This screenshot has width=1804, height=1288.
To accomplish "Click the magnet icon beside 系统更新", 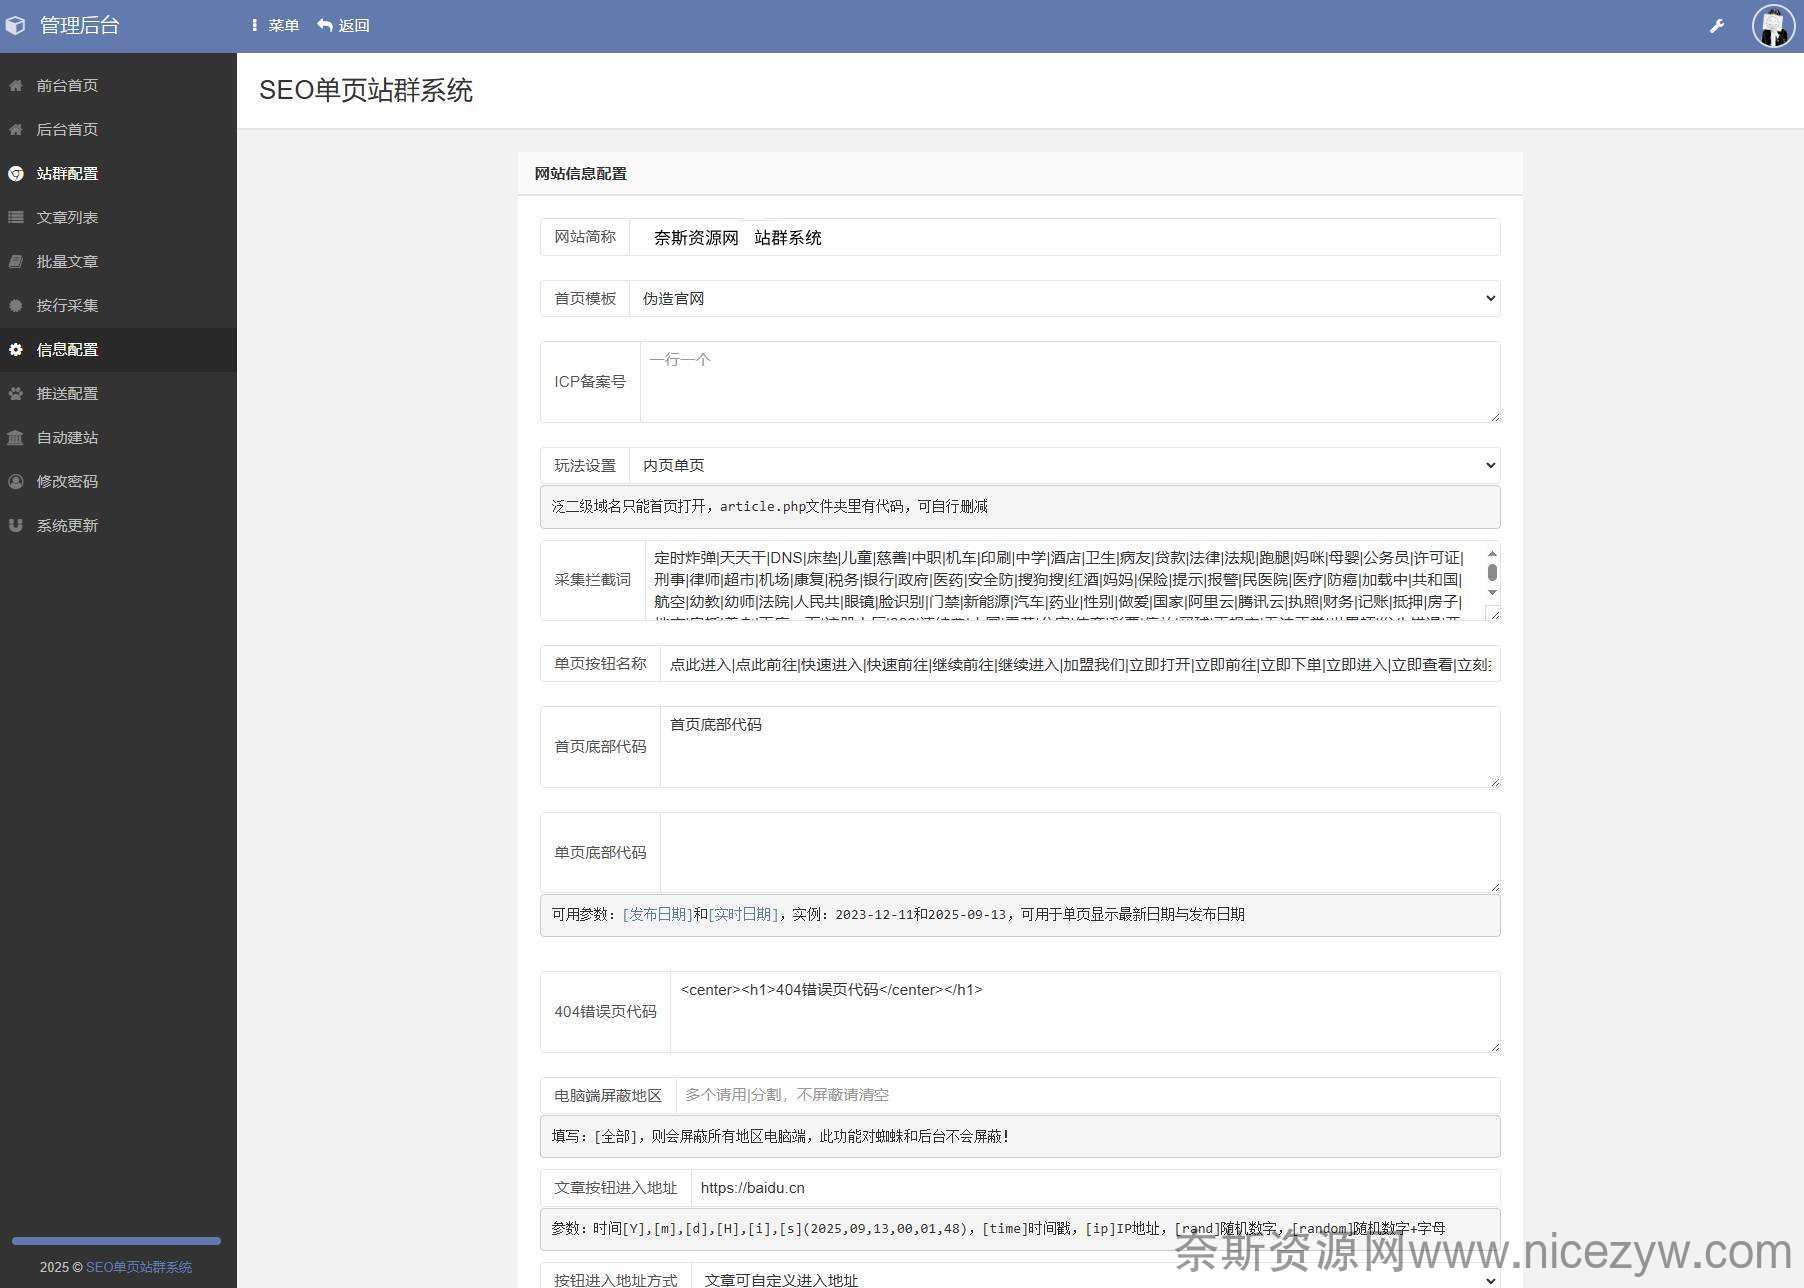I will click(16, 526).
